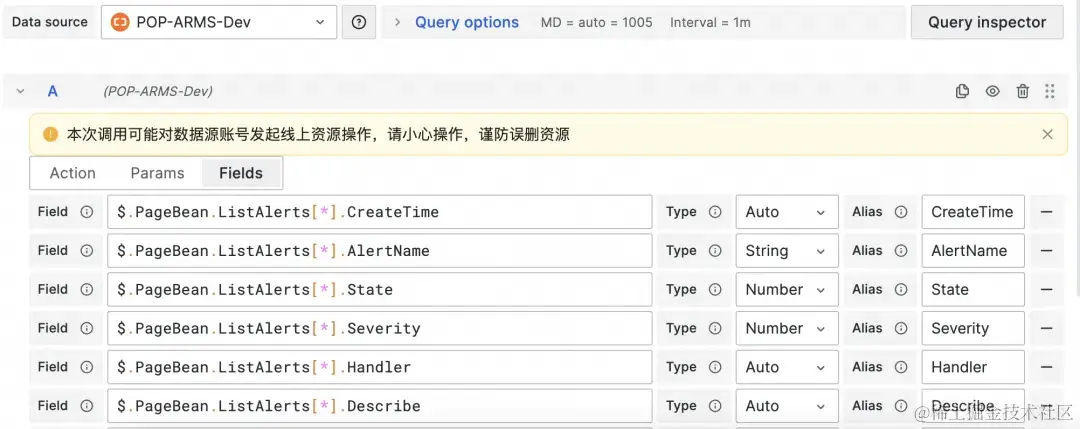
Task: Open the Query inspector
Action: pos(986,22)
